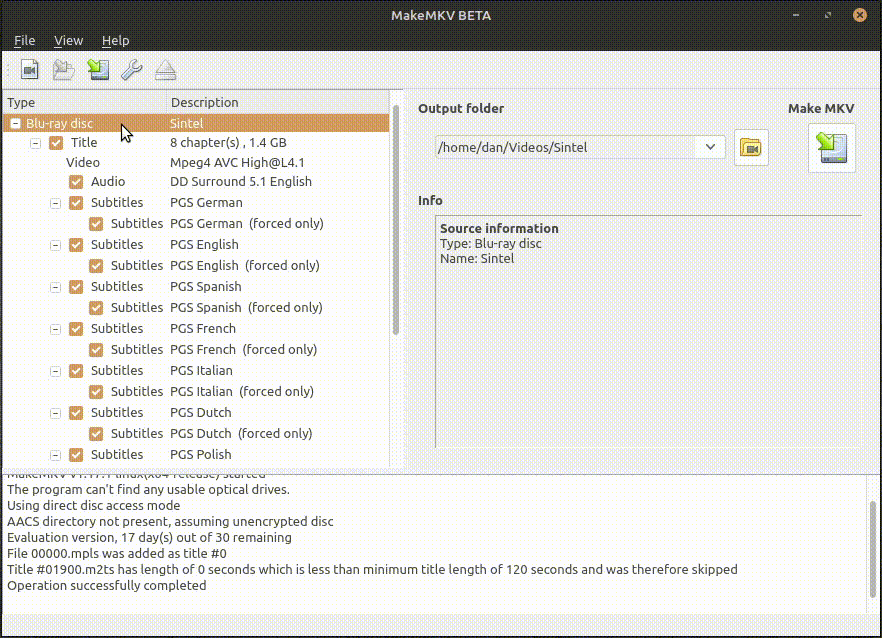Toggle PGS Dutch (forced only) checkbox

pyautogui.click(x=96, y=434)
